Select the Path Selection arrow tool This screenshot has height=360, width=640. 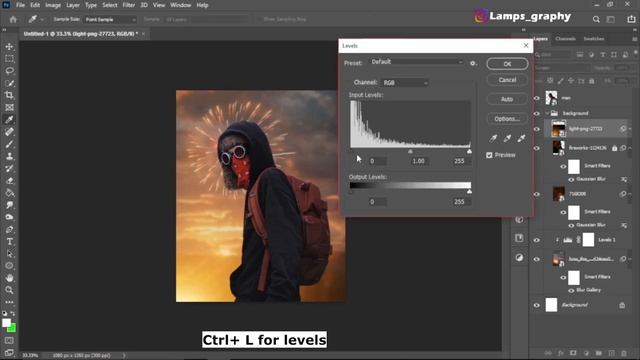coord(9,254)
